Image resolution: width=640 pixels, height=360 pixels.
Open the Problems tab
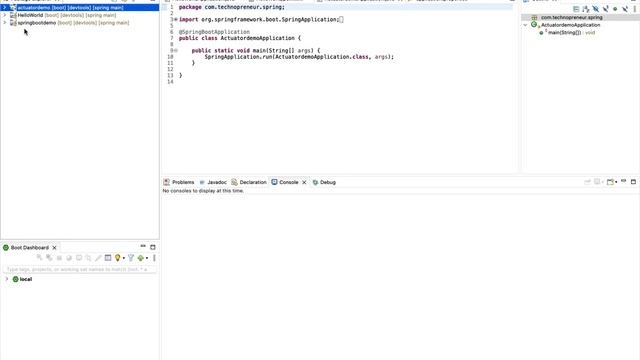[x=179, y=182]
